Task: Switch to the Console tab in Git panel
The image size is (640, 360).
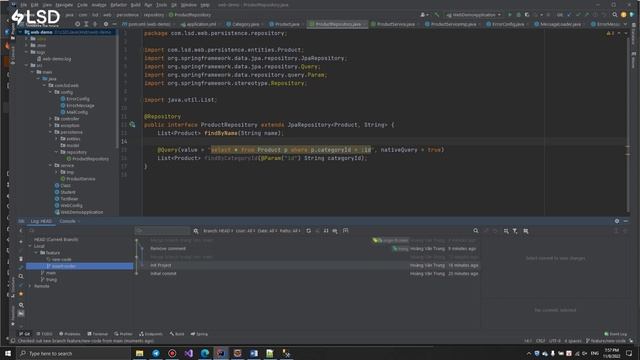Action: (x=67, y=221)
